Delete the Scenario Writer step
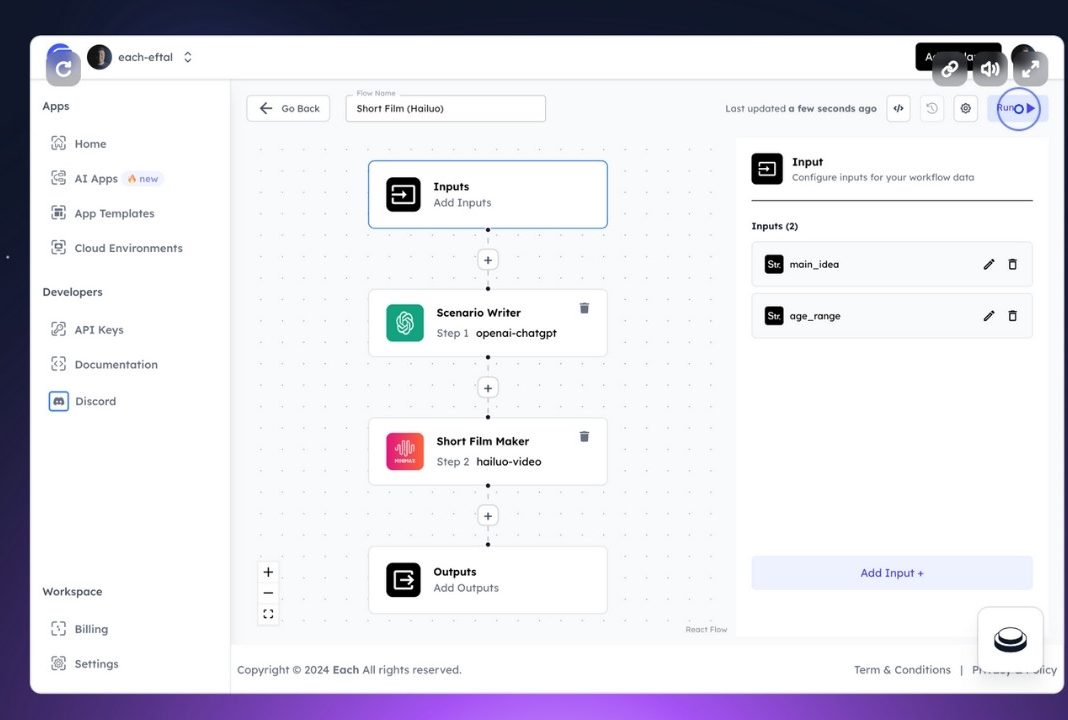The image size is (1068, 720). [x=584, y=308]
